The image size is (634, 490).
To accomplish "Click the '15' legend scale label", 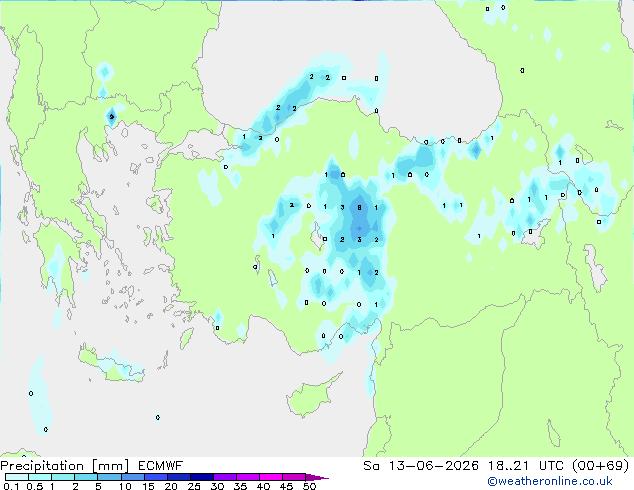I will click(148, 486).
